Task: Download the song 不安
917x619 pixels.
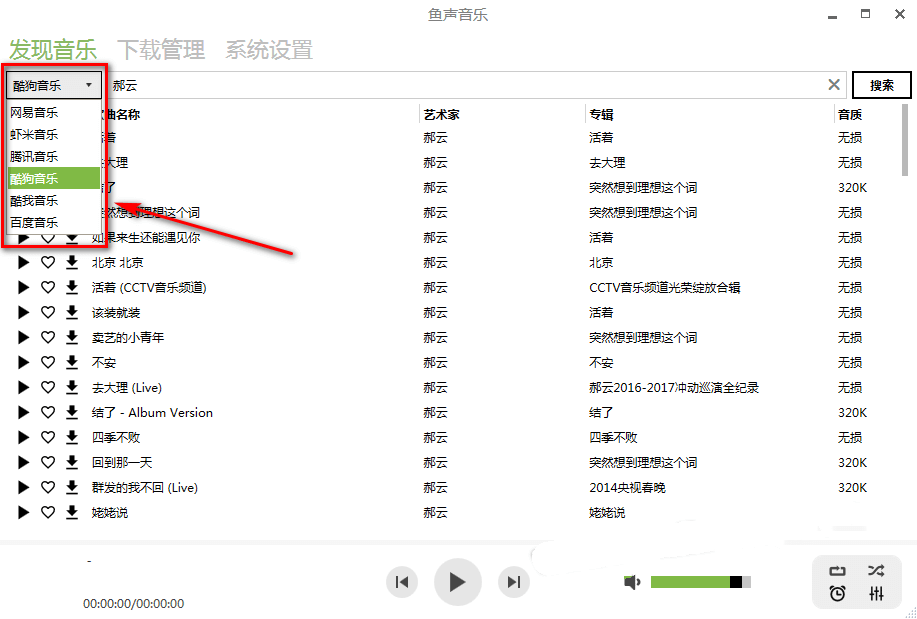Action: pos(72,363)
